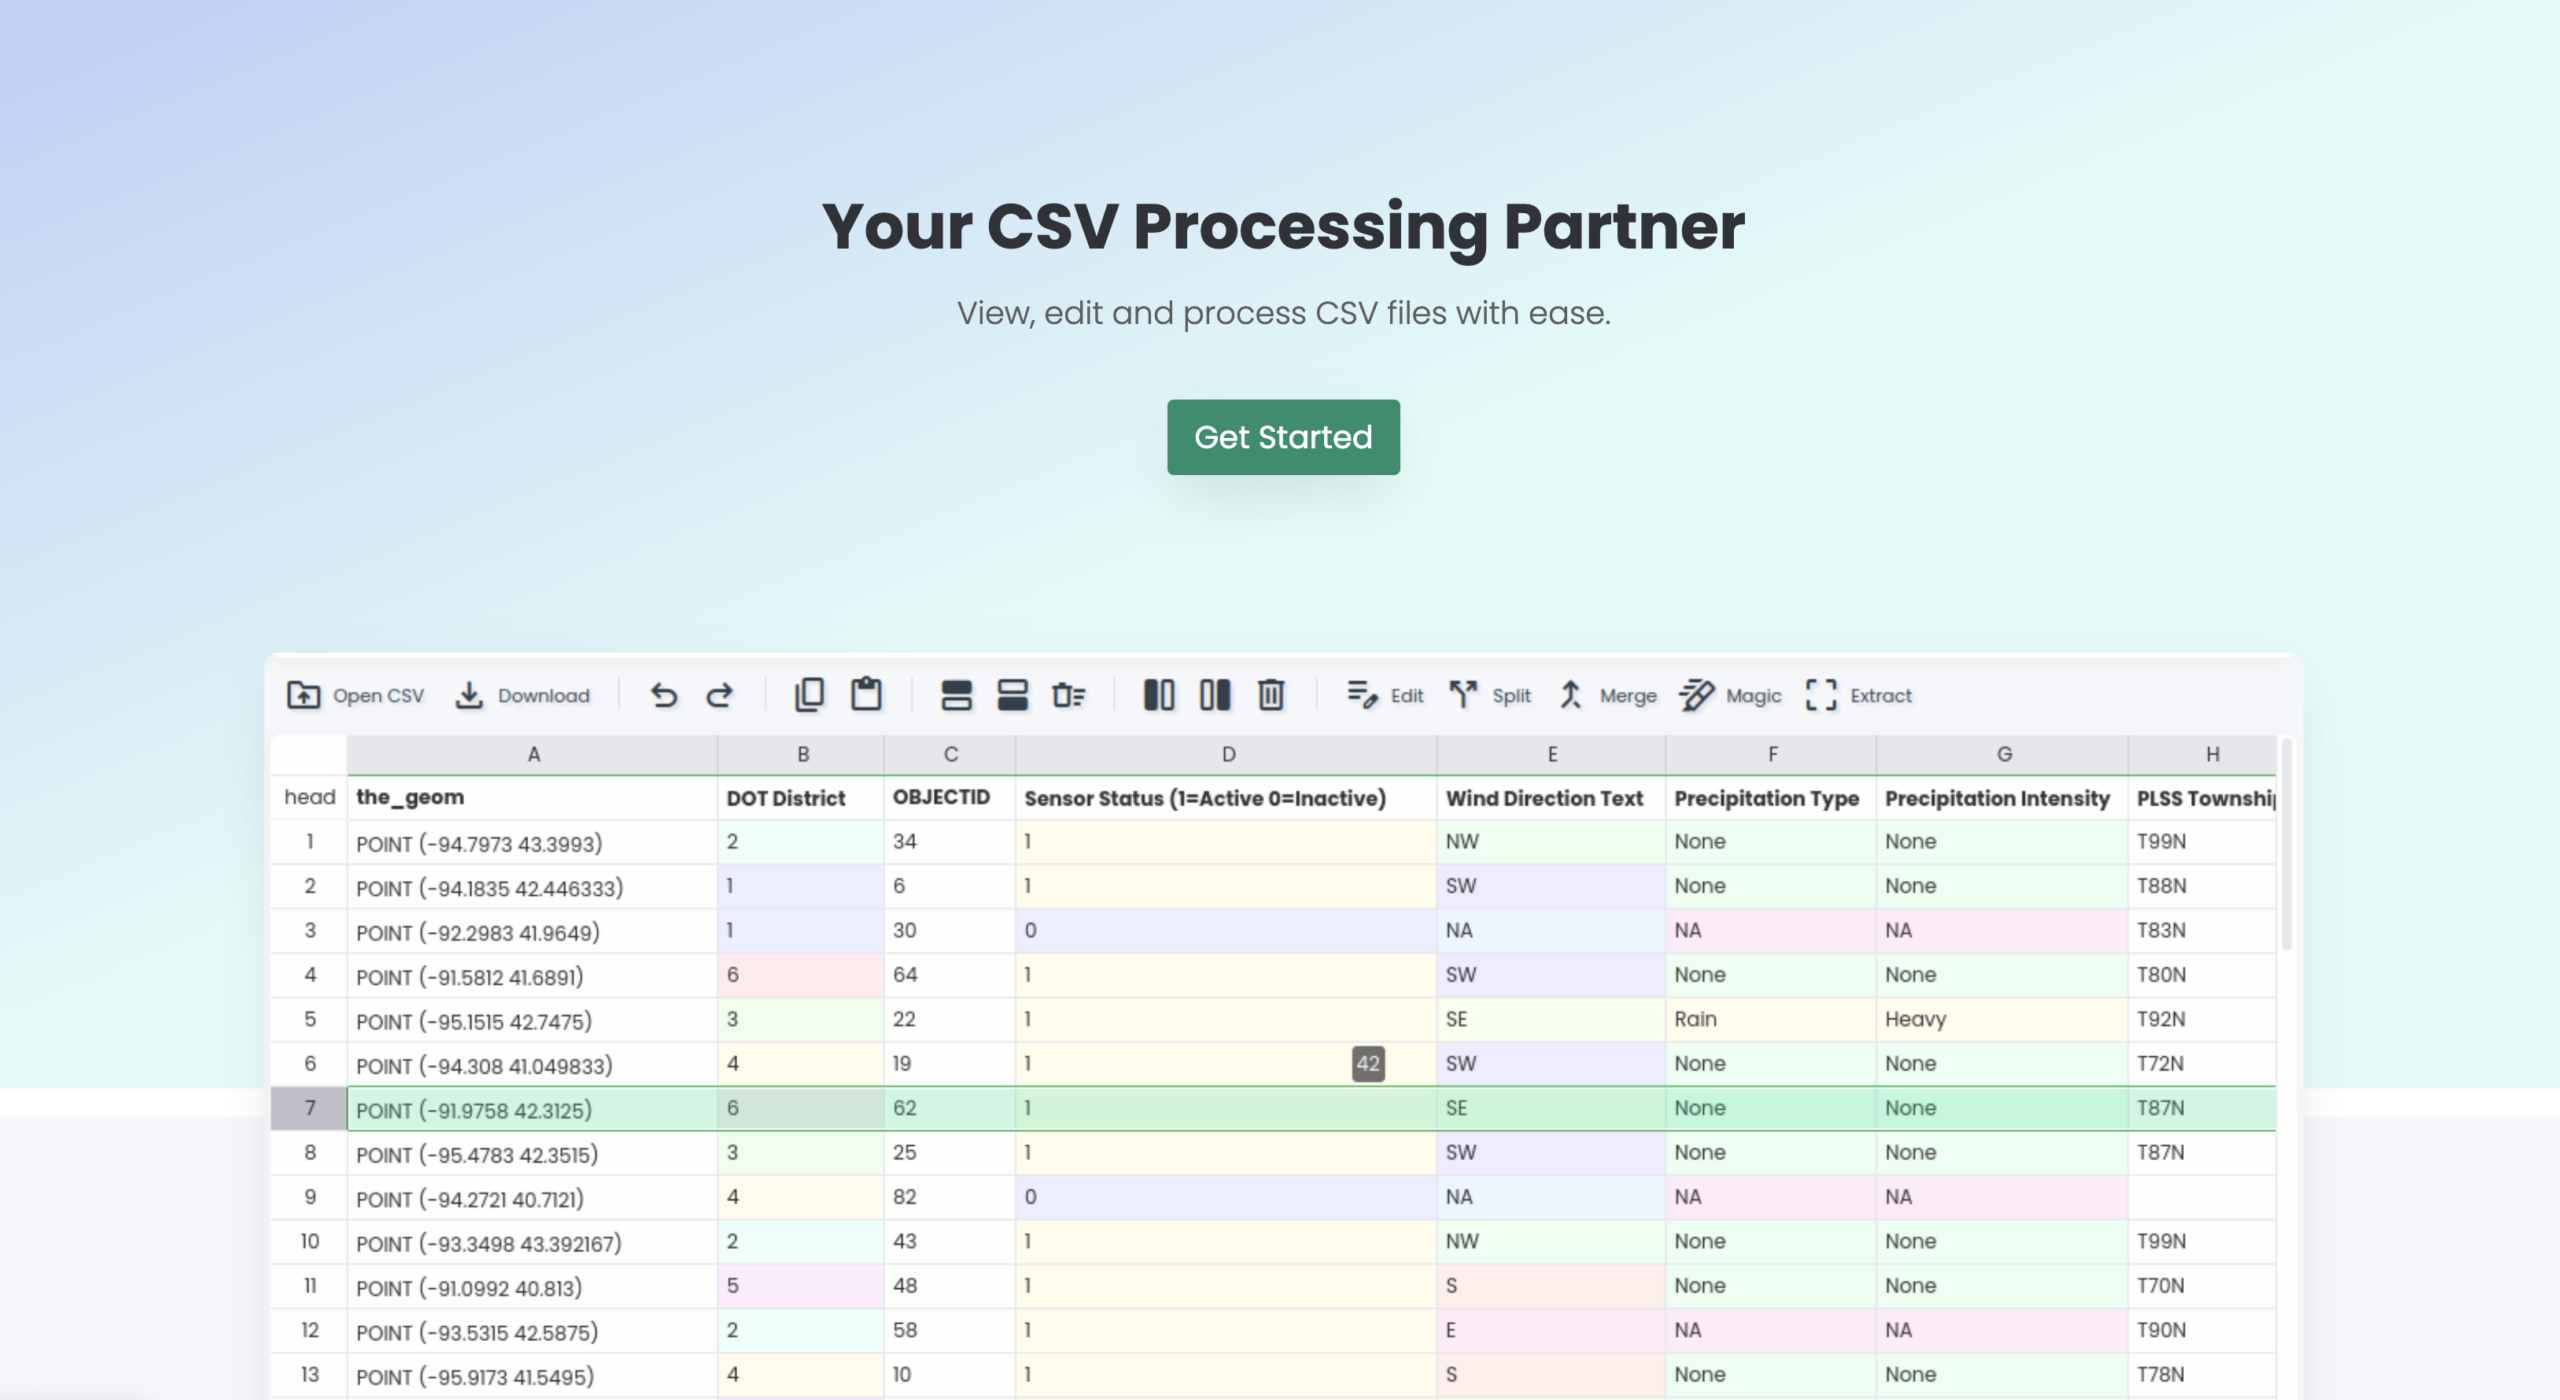Select the Split tool
The width and height of the screenshot is (2560, 1400).
coord(1491,695)
